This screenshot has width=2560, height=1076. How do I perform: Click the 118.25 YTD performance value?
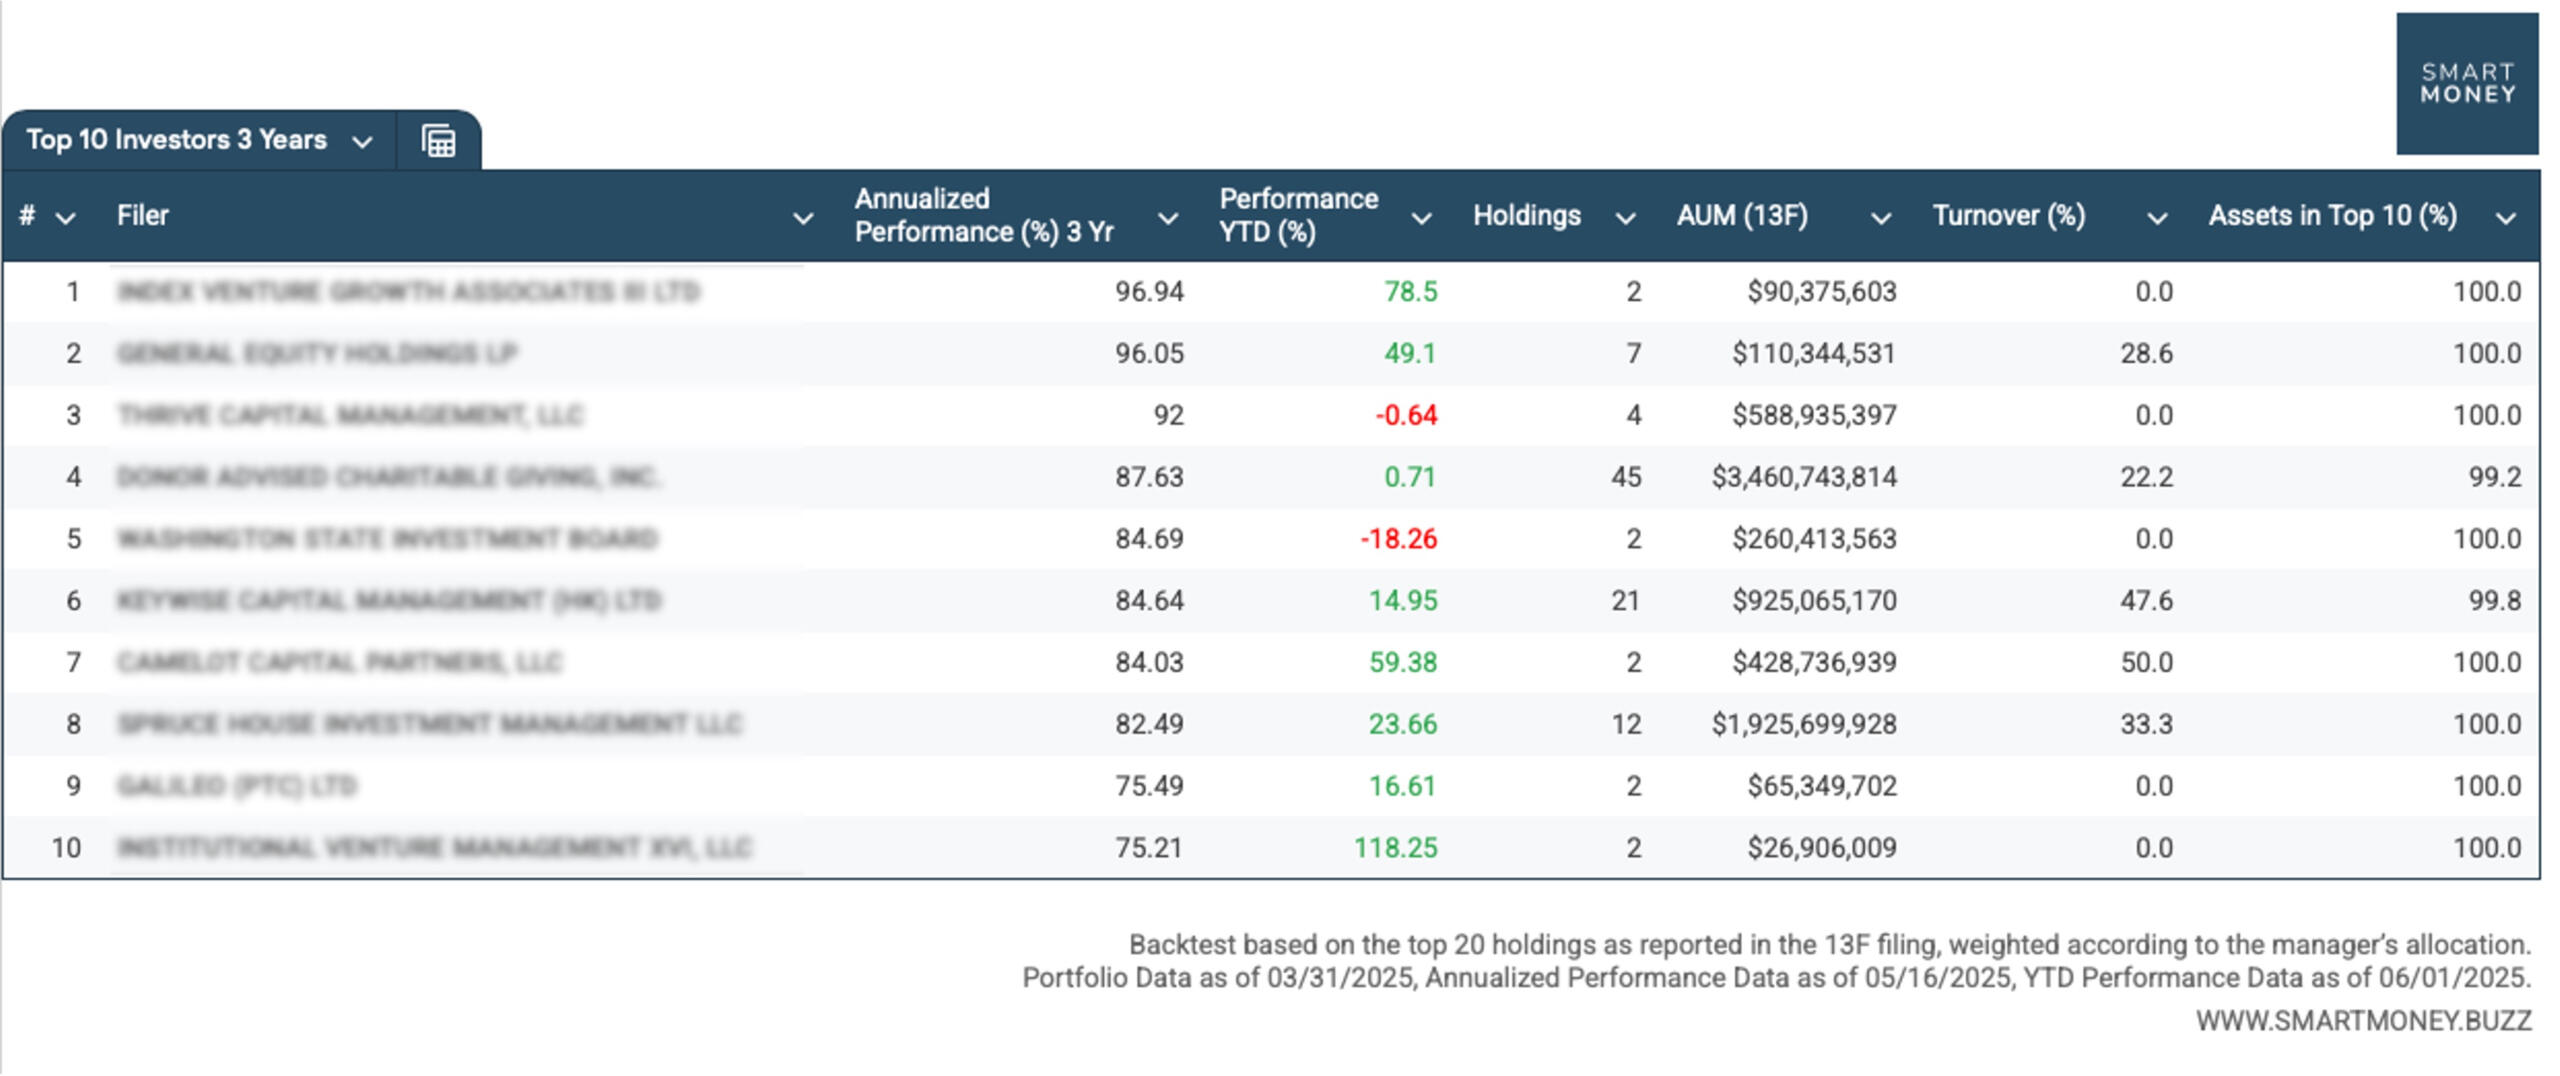coord(1395,848)
